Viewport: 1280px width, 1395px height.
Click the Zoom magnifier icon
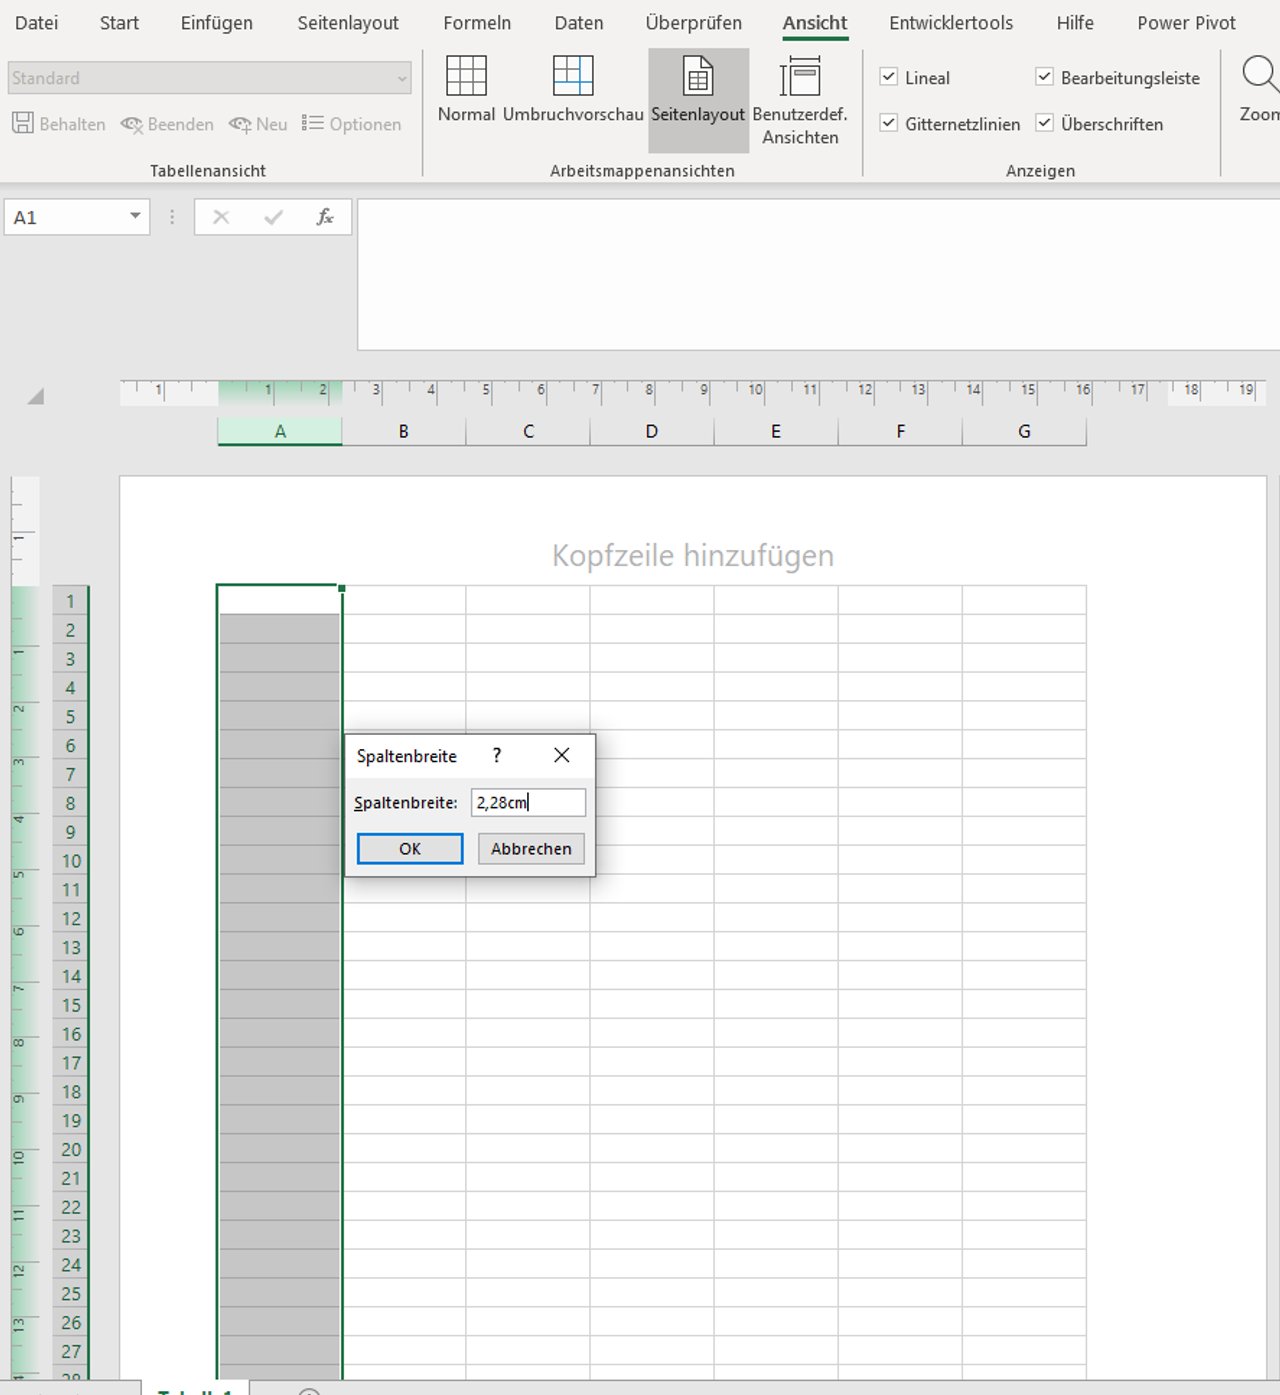[1259, 75]
